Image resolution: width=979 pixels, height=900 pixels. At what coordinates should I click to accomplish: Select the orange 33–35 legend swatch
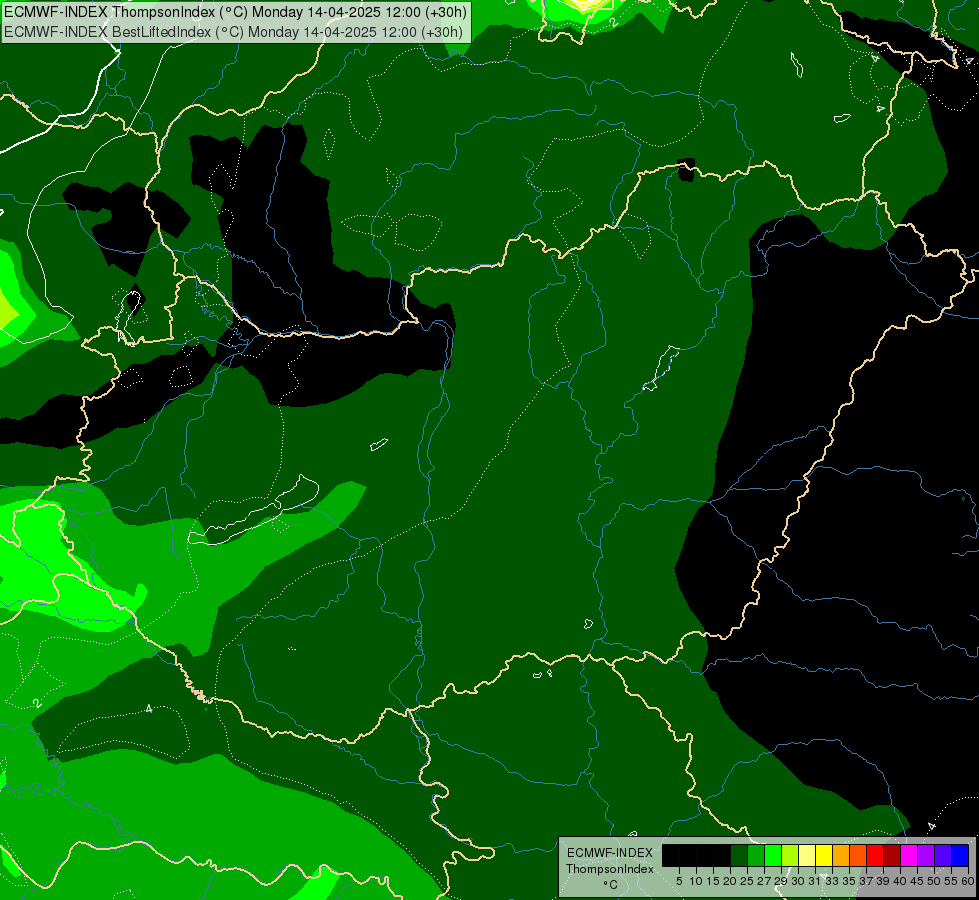tap(841, 855)
